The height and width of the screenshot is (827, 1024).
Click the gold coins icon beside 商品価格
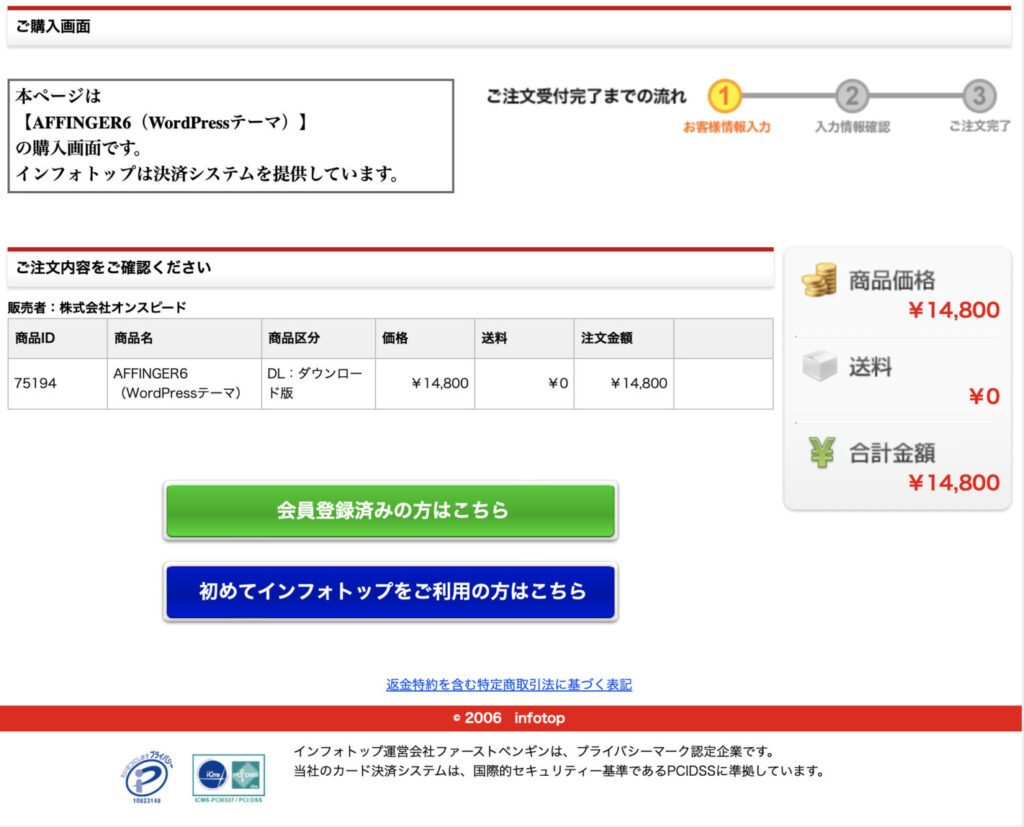tap(820, 280)
